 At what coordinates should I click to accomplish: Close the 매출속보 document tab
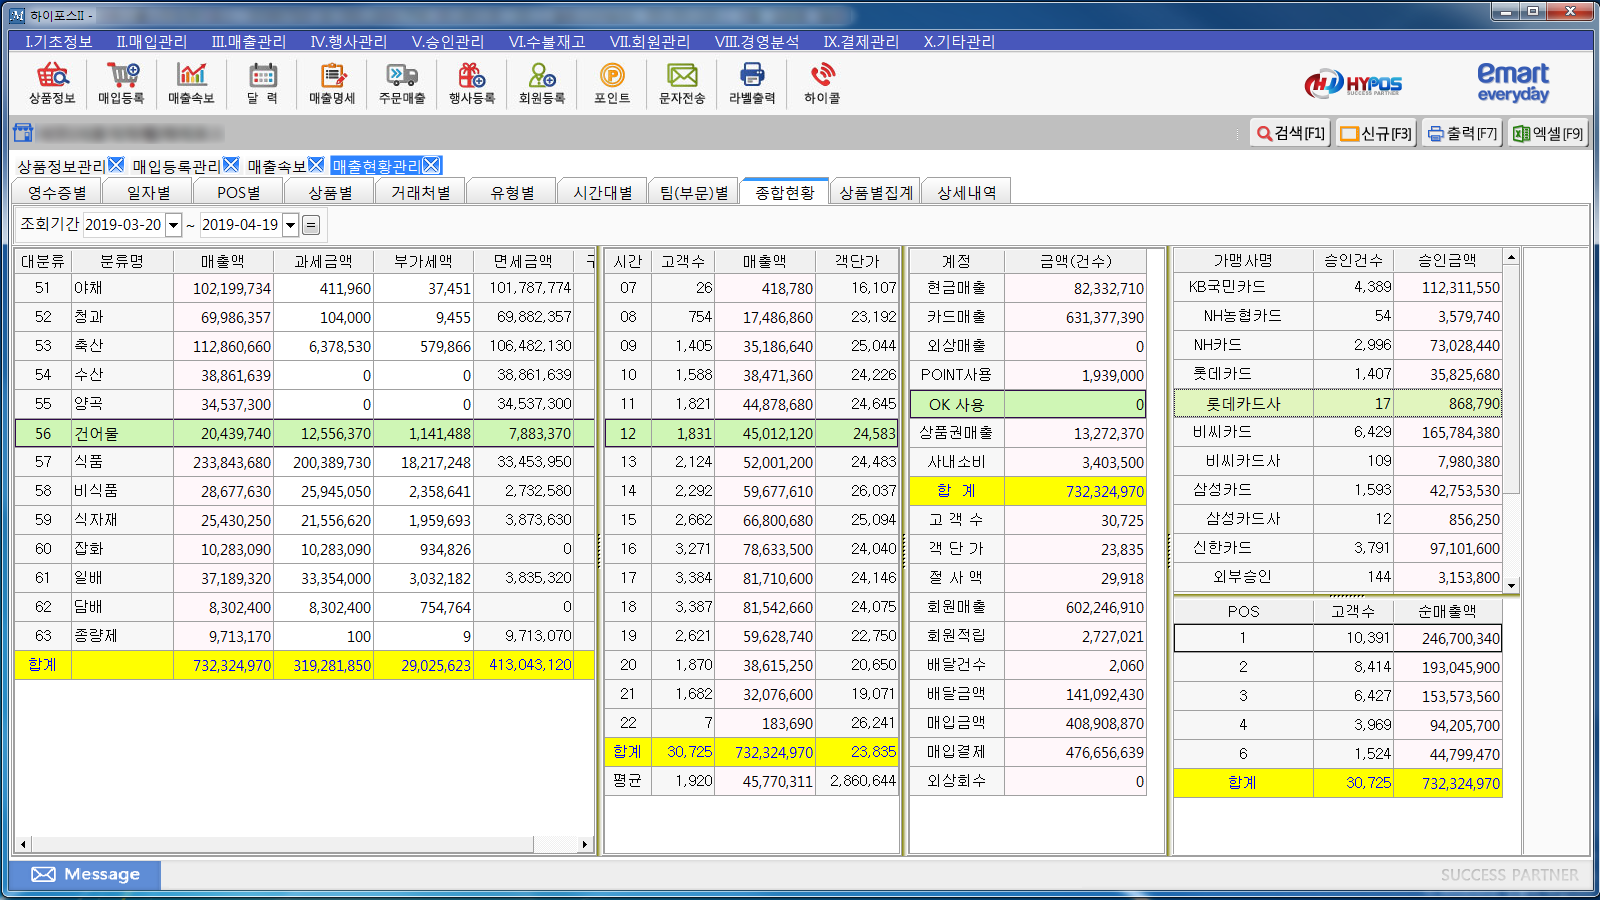tap(316, 165)
